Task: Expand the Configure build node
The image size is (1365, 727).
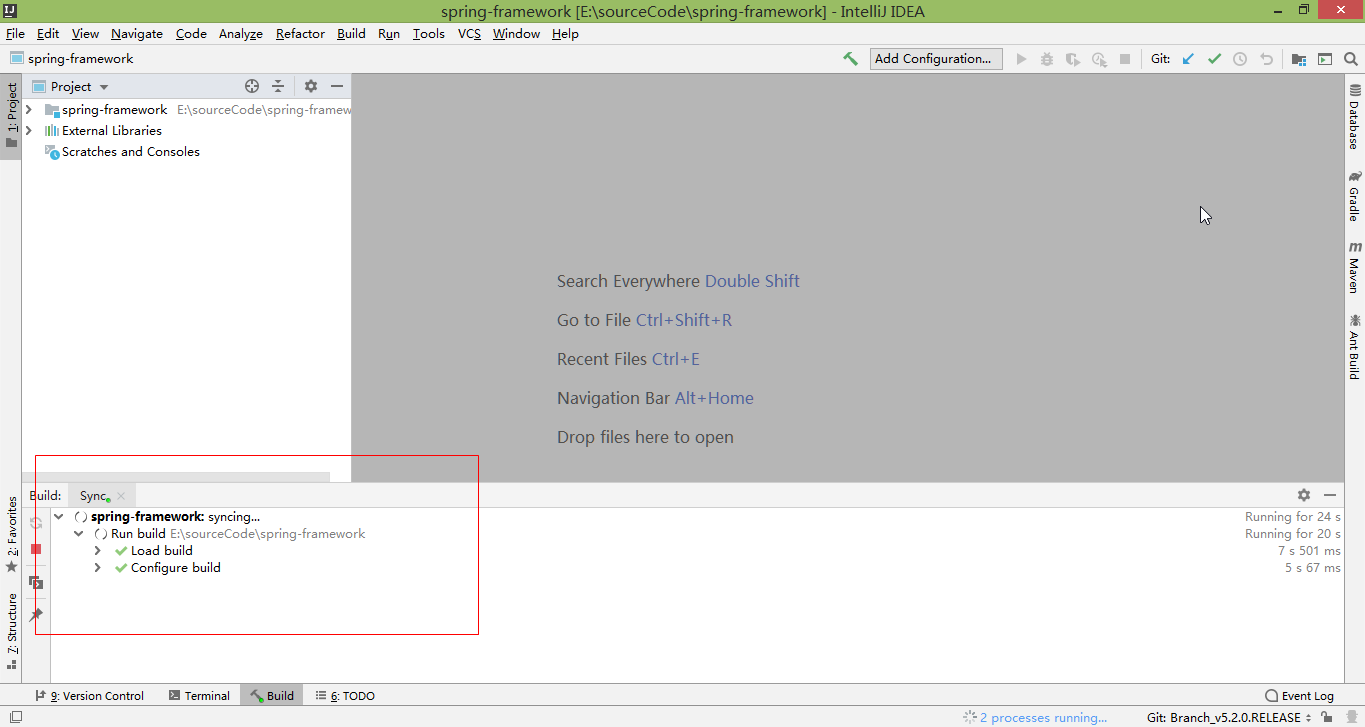Action: tap(97, 567)
